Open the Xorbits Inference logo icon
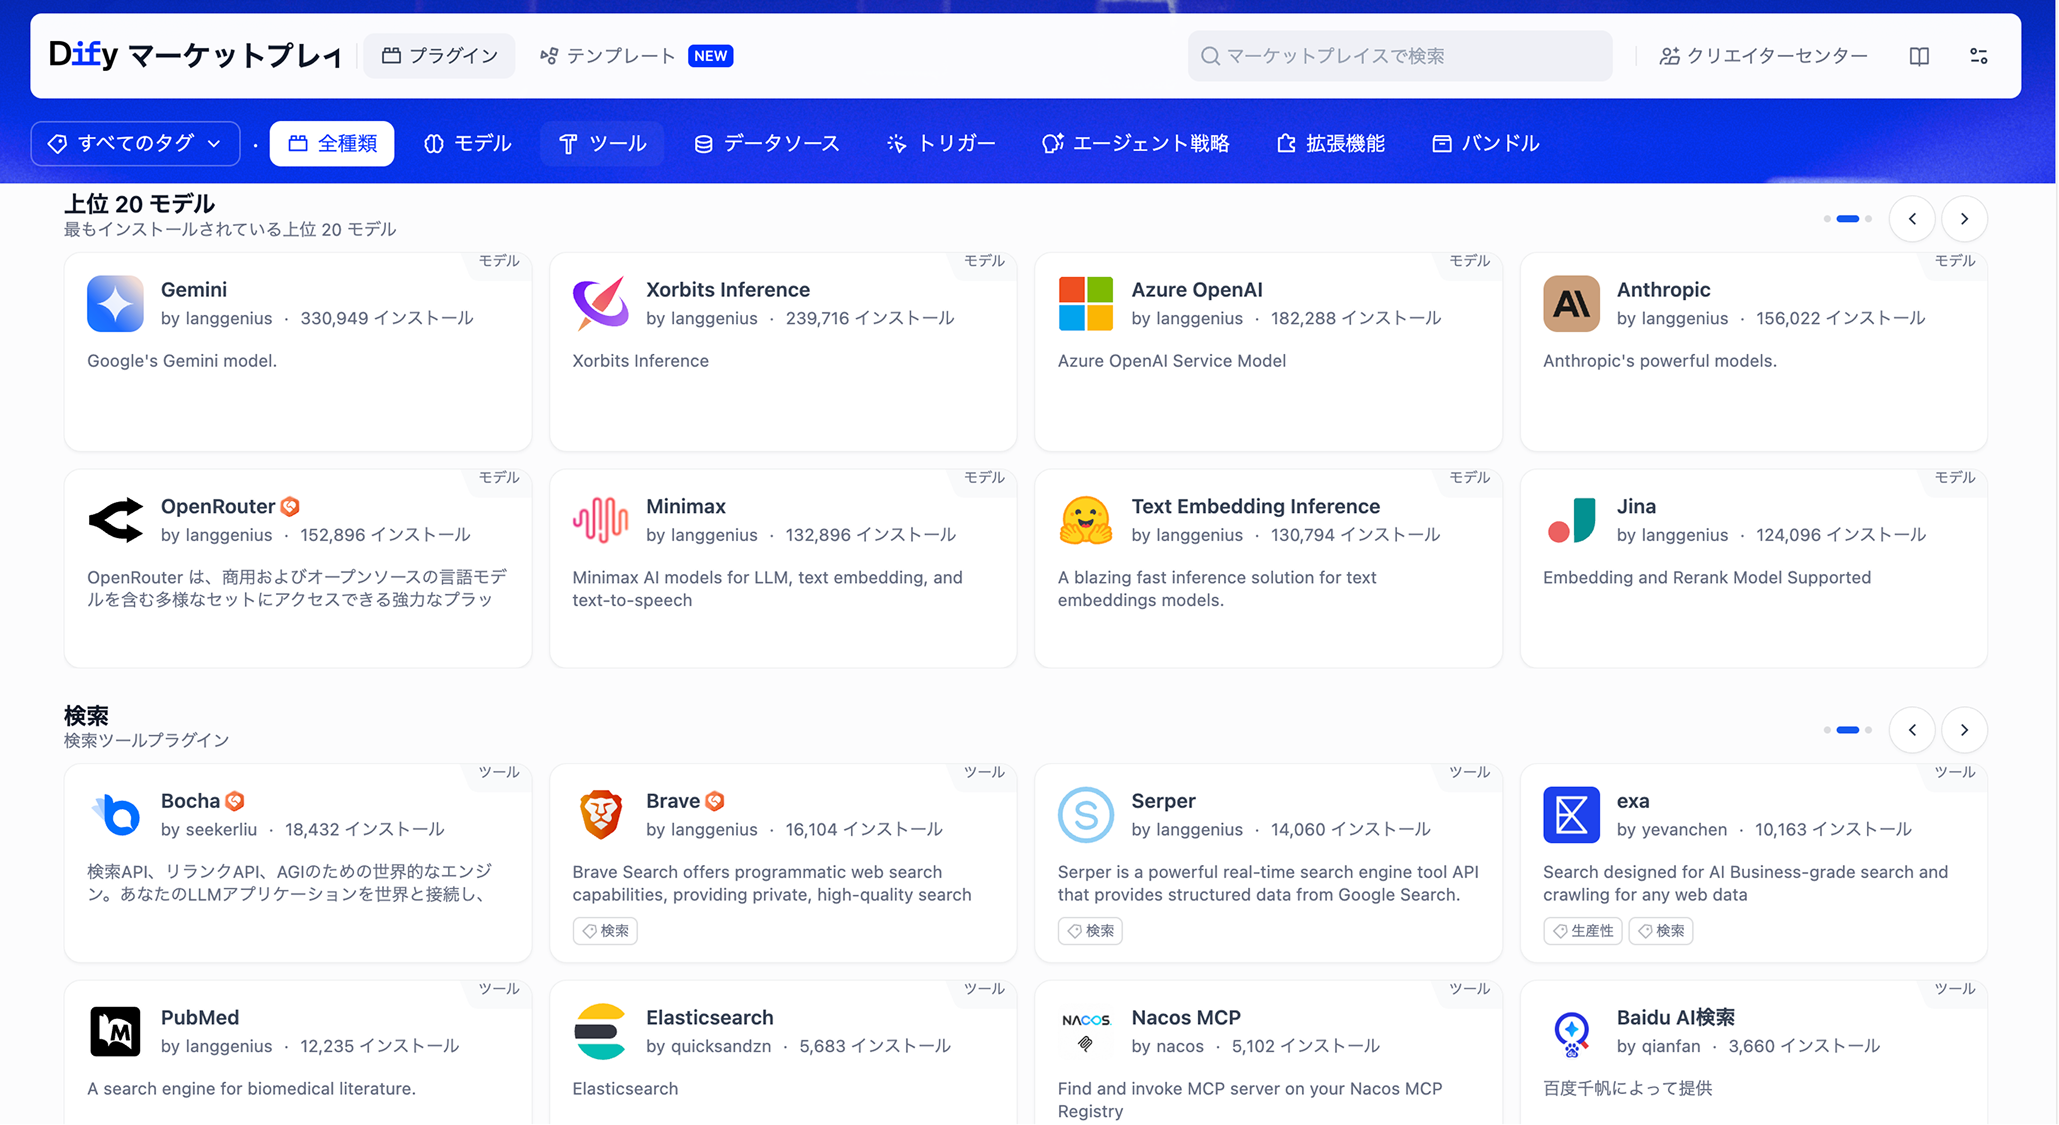 click(600, 303)
